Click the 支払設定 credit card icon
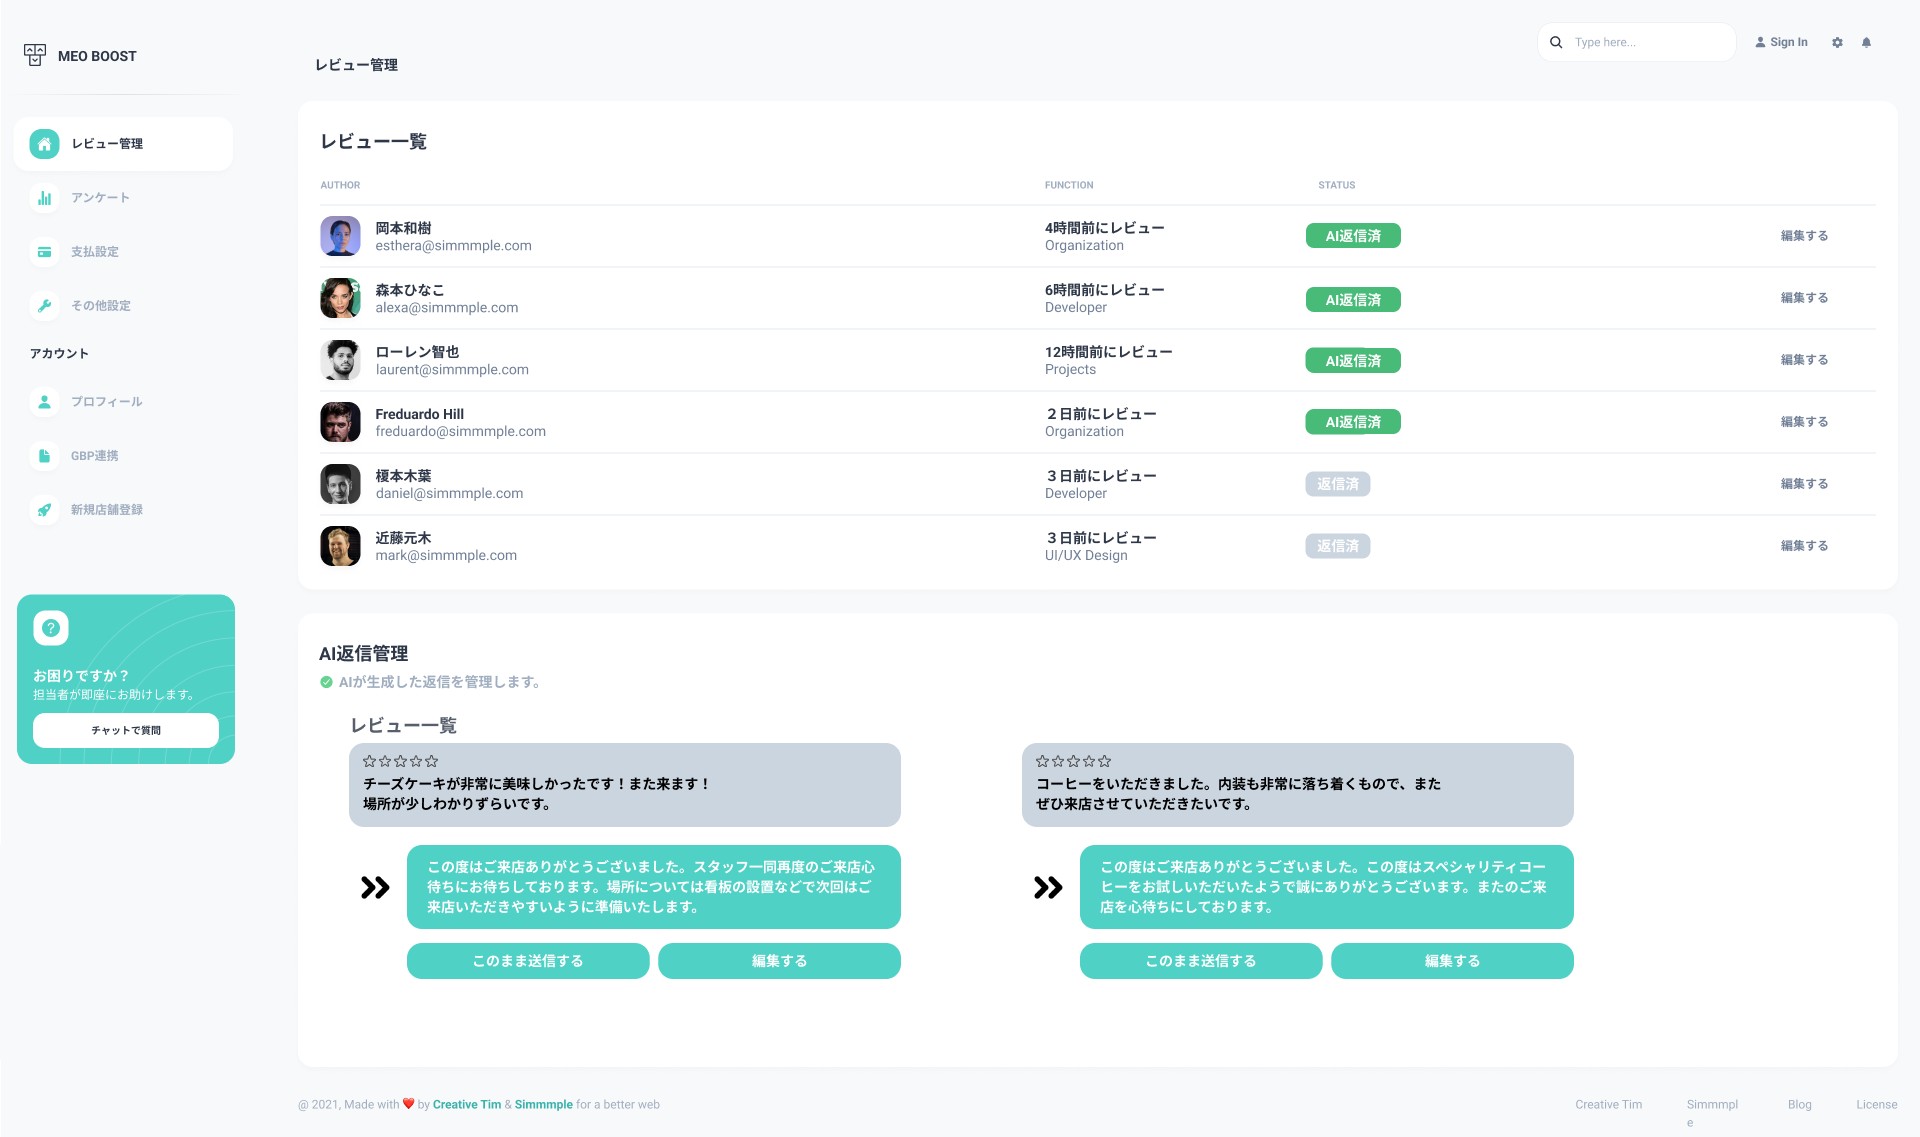 pos(44,252)
